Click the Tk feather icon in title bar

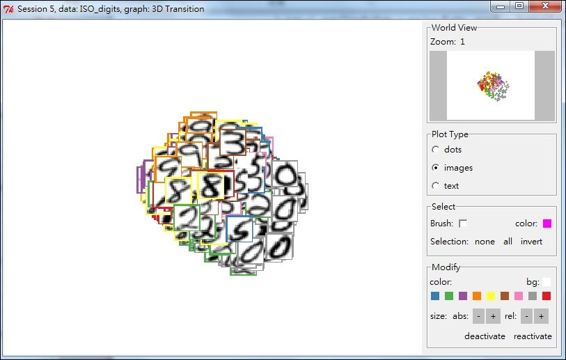click(x=8, y=9)
